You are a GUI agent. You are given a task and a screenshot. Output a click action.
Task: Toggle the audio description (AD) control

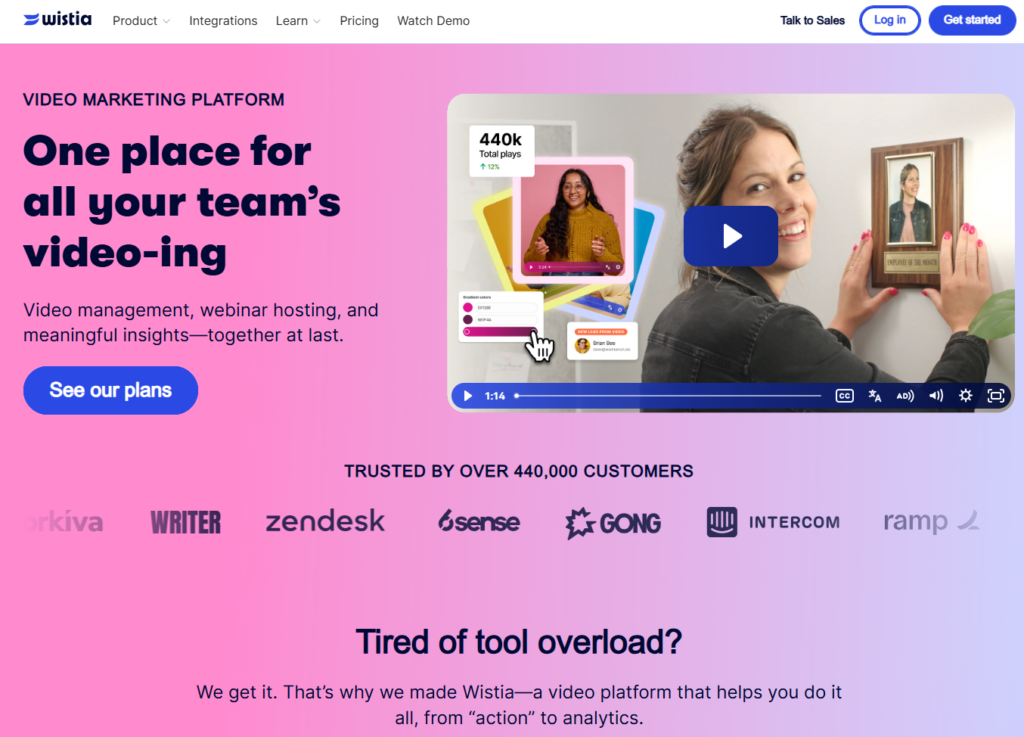coord(905,396)
